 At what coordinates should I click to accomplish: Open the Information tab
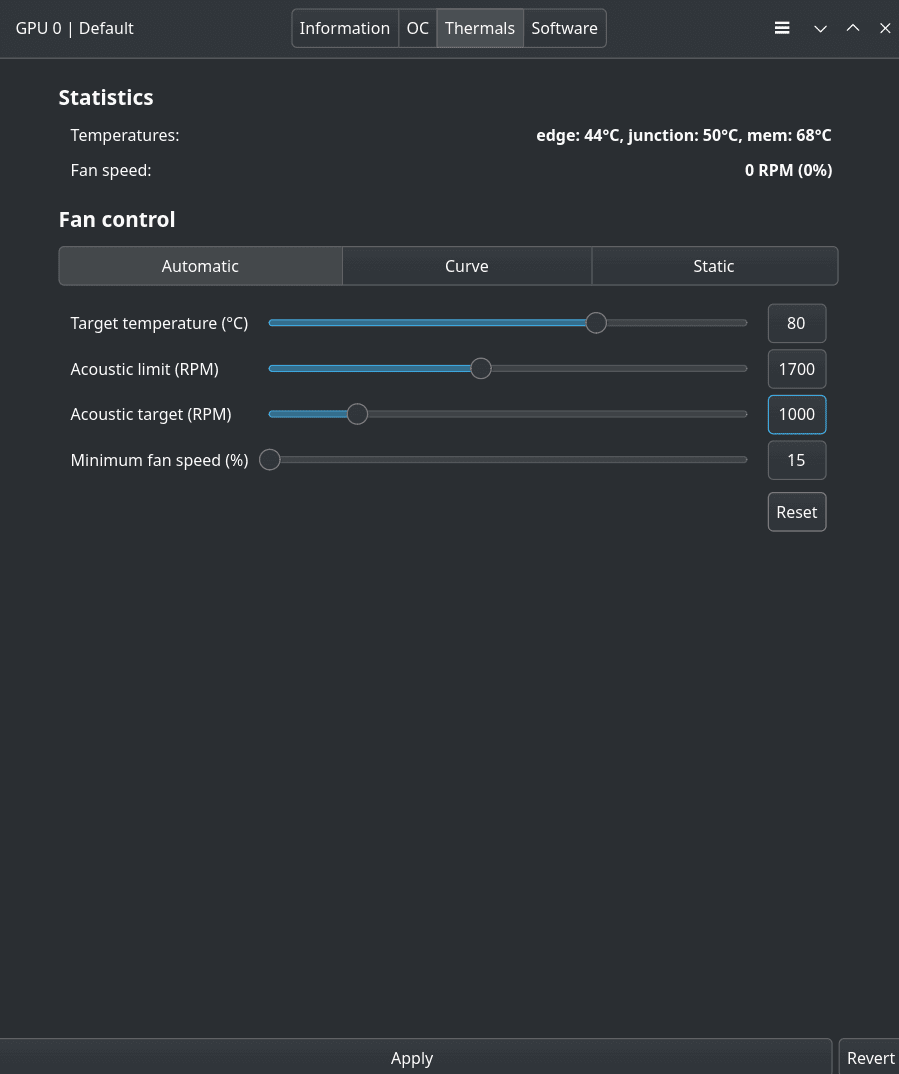(x=345, y=28)
